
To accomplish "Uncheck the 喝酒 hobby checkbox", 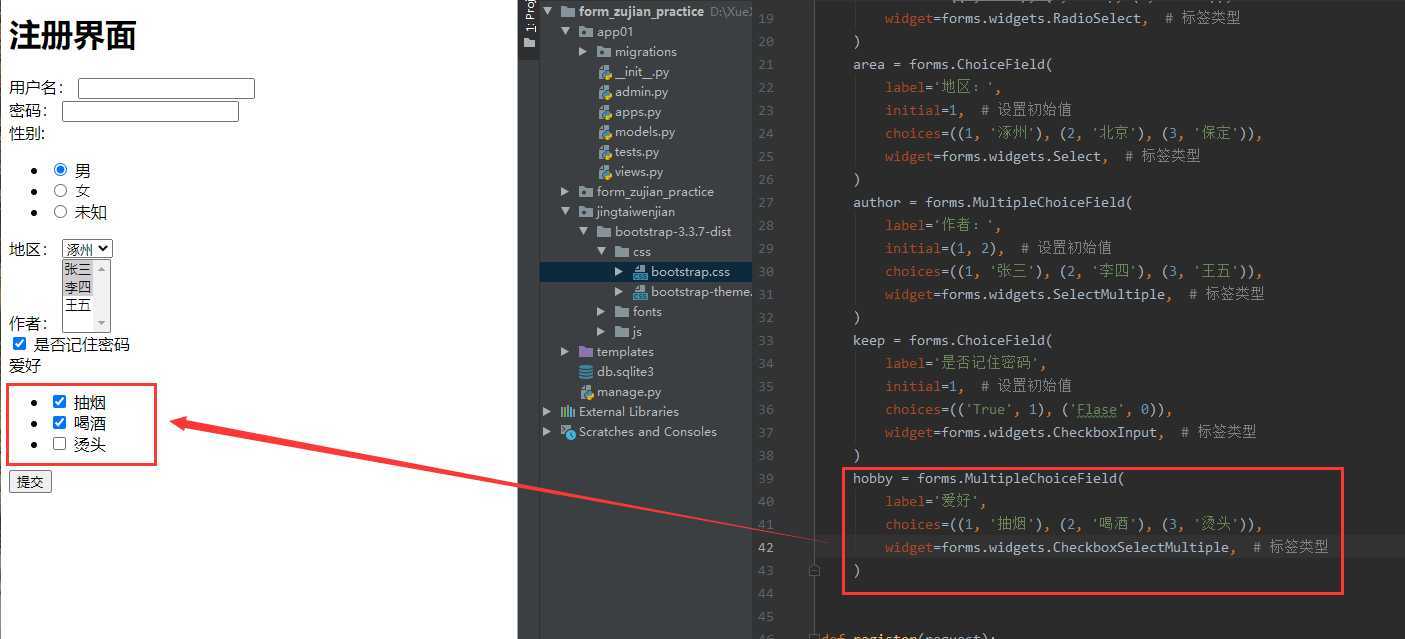I will click(59, 422).
